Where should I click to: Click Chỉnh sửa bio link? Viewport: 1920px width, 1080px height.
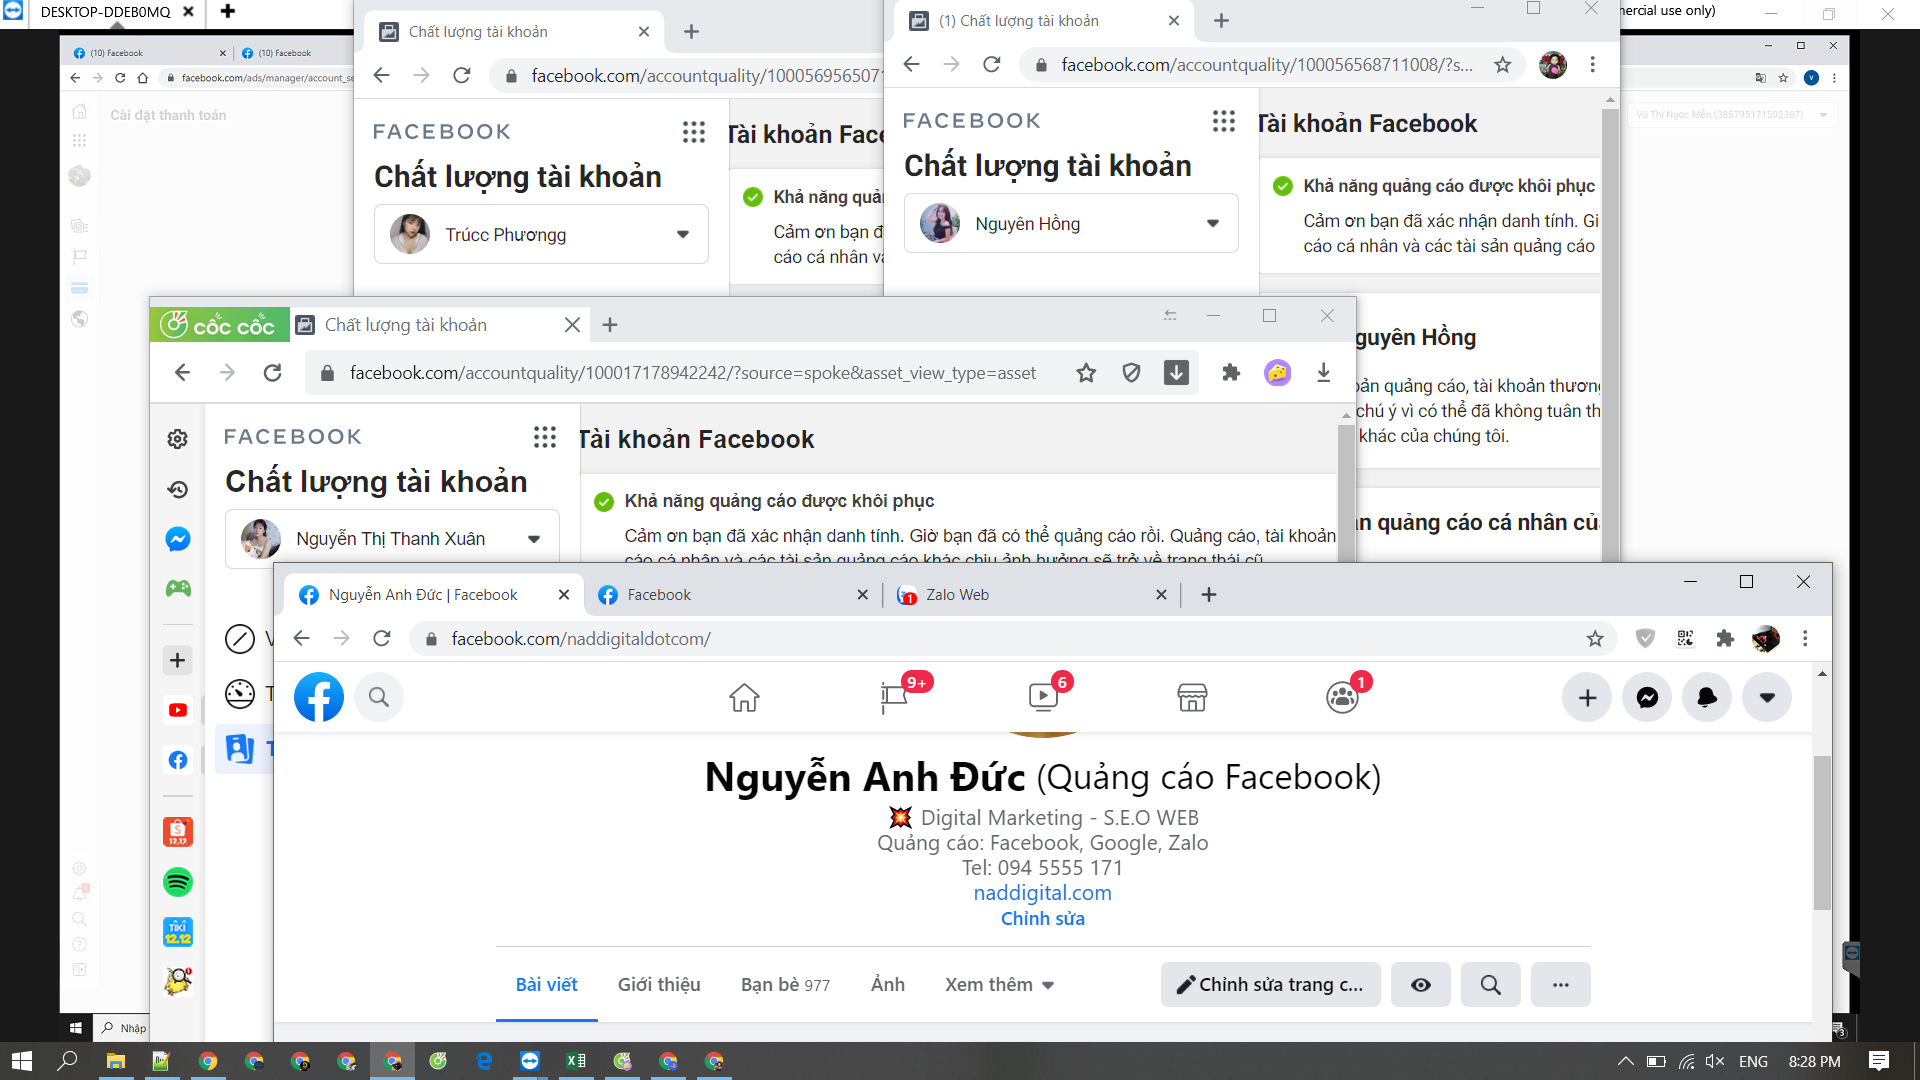click(1042, 919)
